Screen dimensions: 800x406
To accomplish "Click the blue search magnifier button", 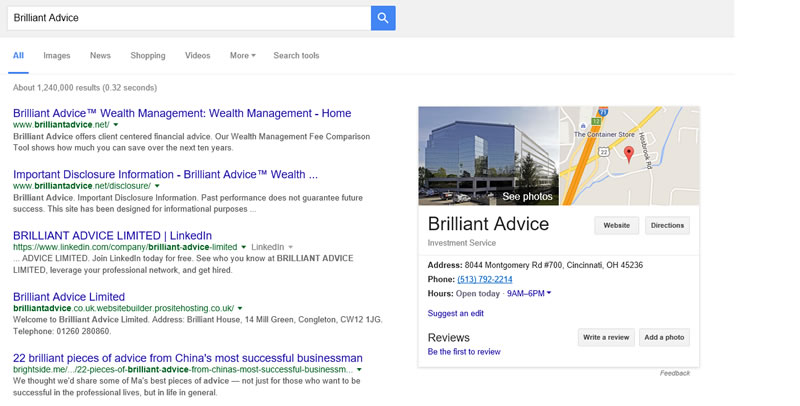I will pyautogui.click(x=383, y=18).
